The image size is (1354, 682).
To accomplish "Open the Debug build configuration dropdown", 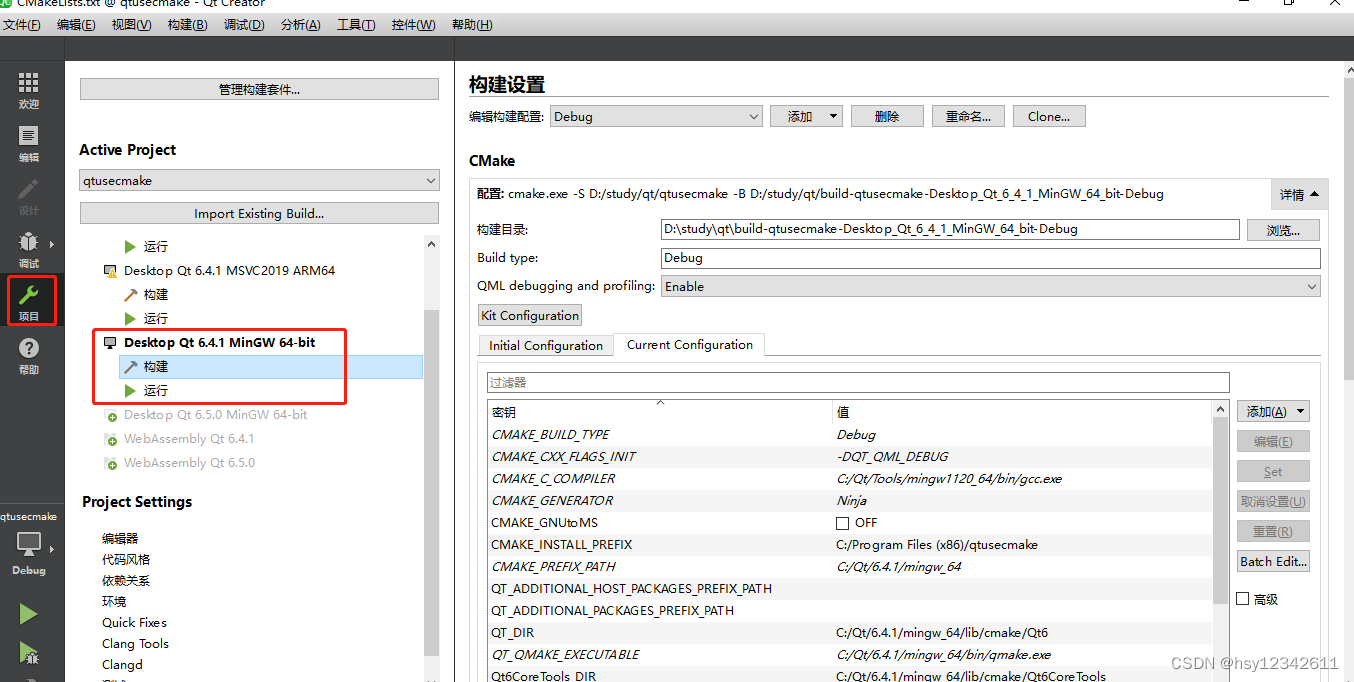I will point(655,115).
